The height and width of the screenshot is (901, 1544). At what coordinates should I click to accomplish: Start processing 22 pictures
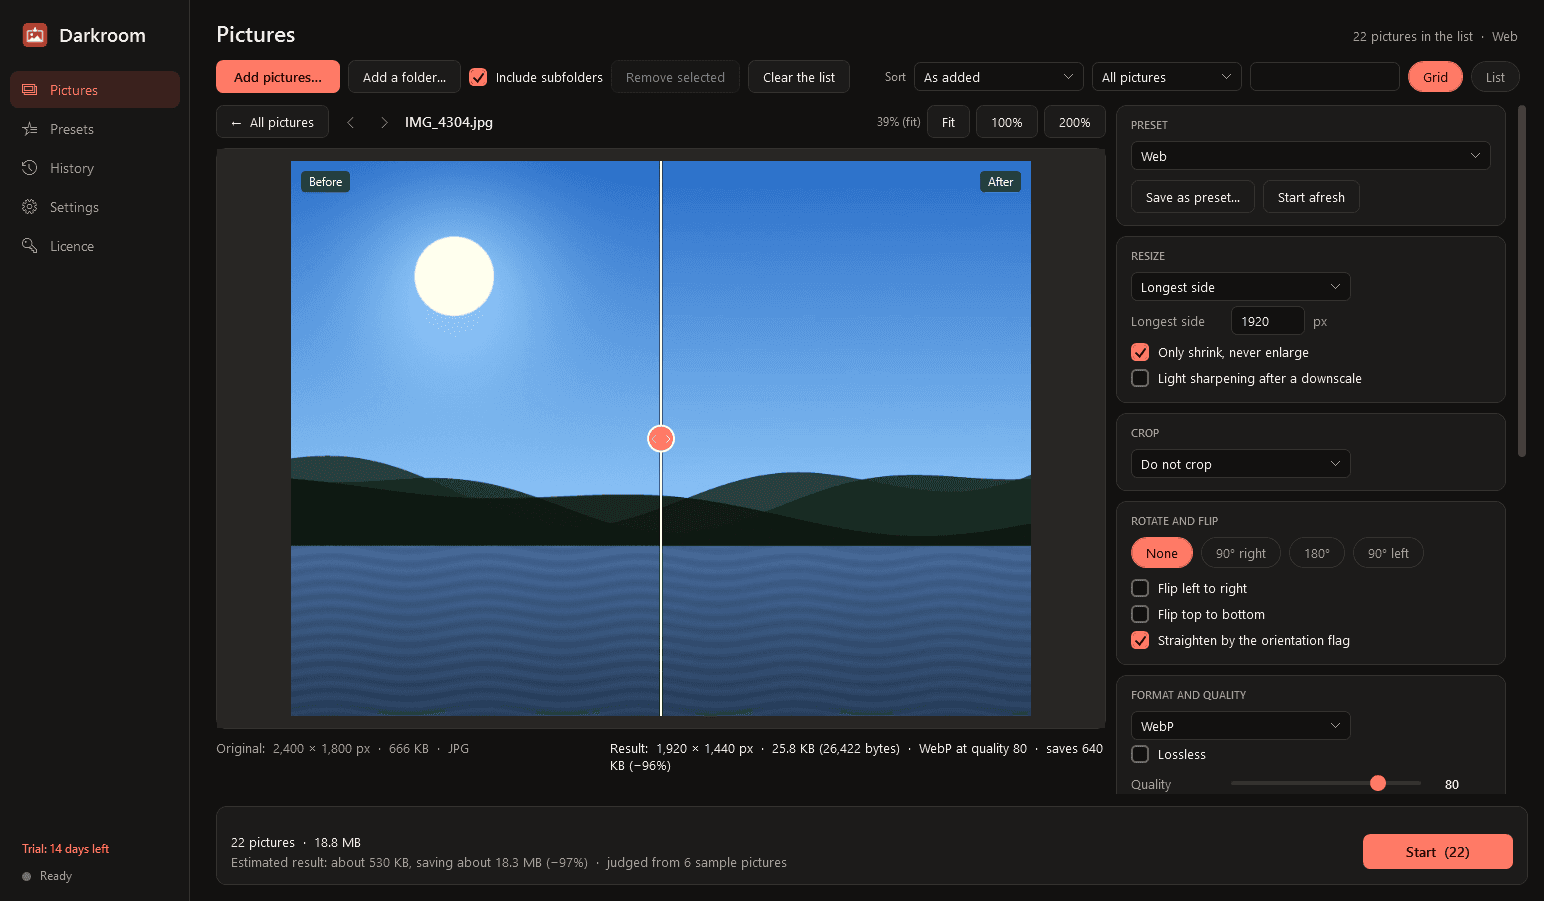tap(1437, 852)
